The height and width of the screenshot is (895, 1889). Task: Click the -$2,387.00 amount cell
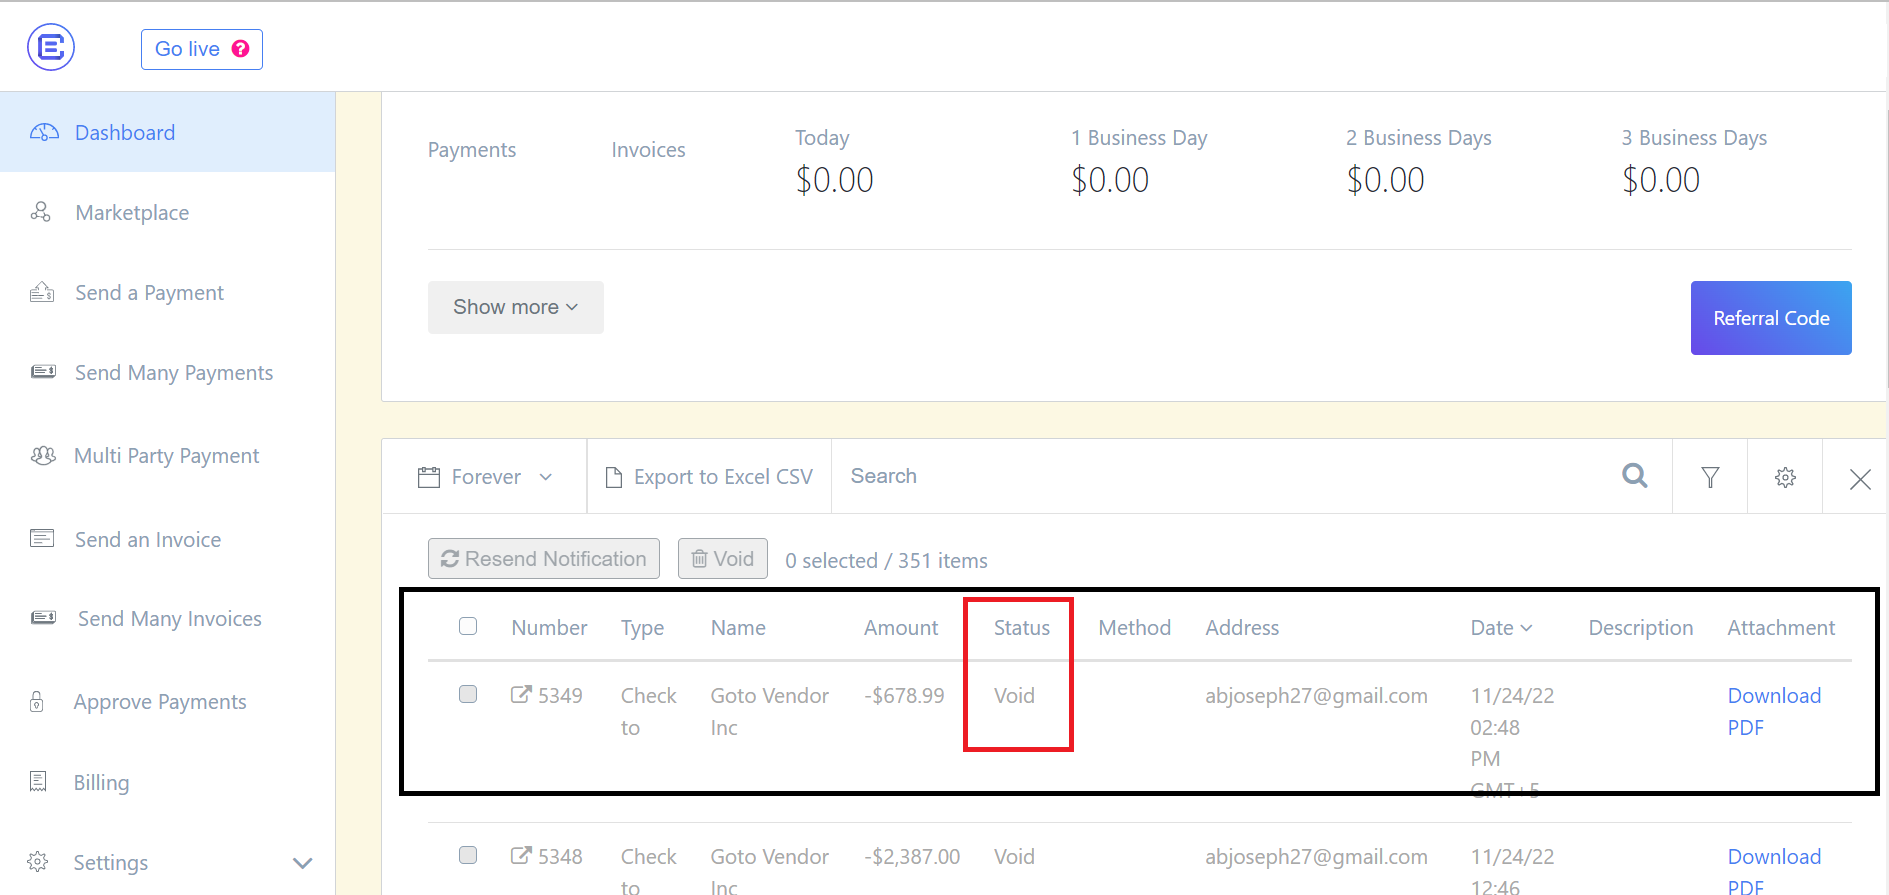click(912, 856)
